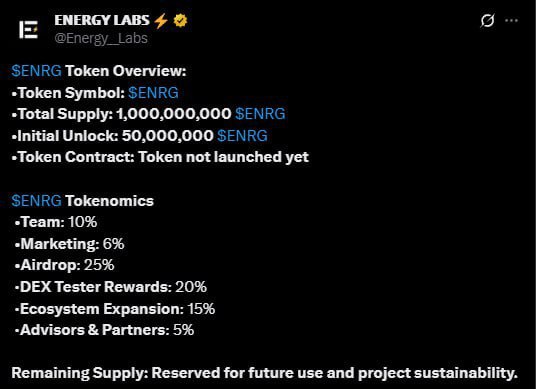Click the Remaining Supply sentence
The width and height of the screenshot is (536, 389).
click(265, 373)
